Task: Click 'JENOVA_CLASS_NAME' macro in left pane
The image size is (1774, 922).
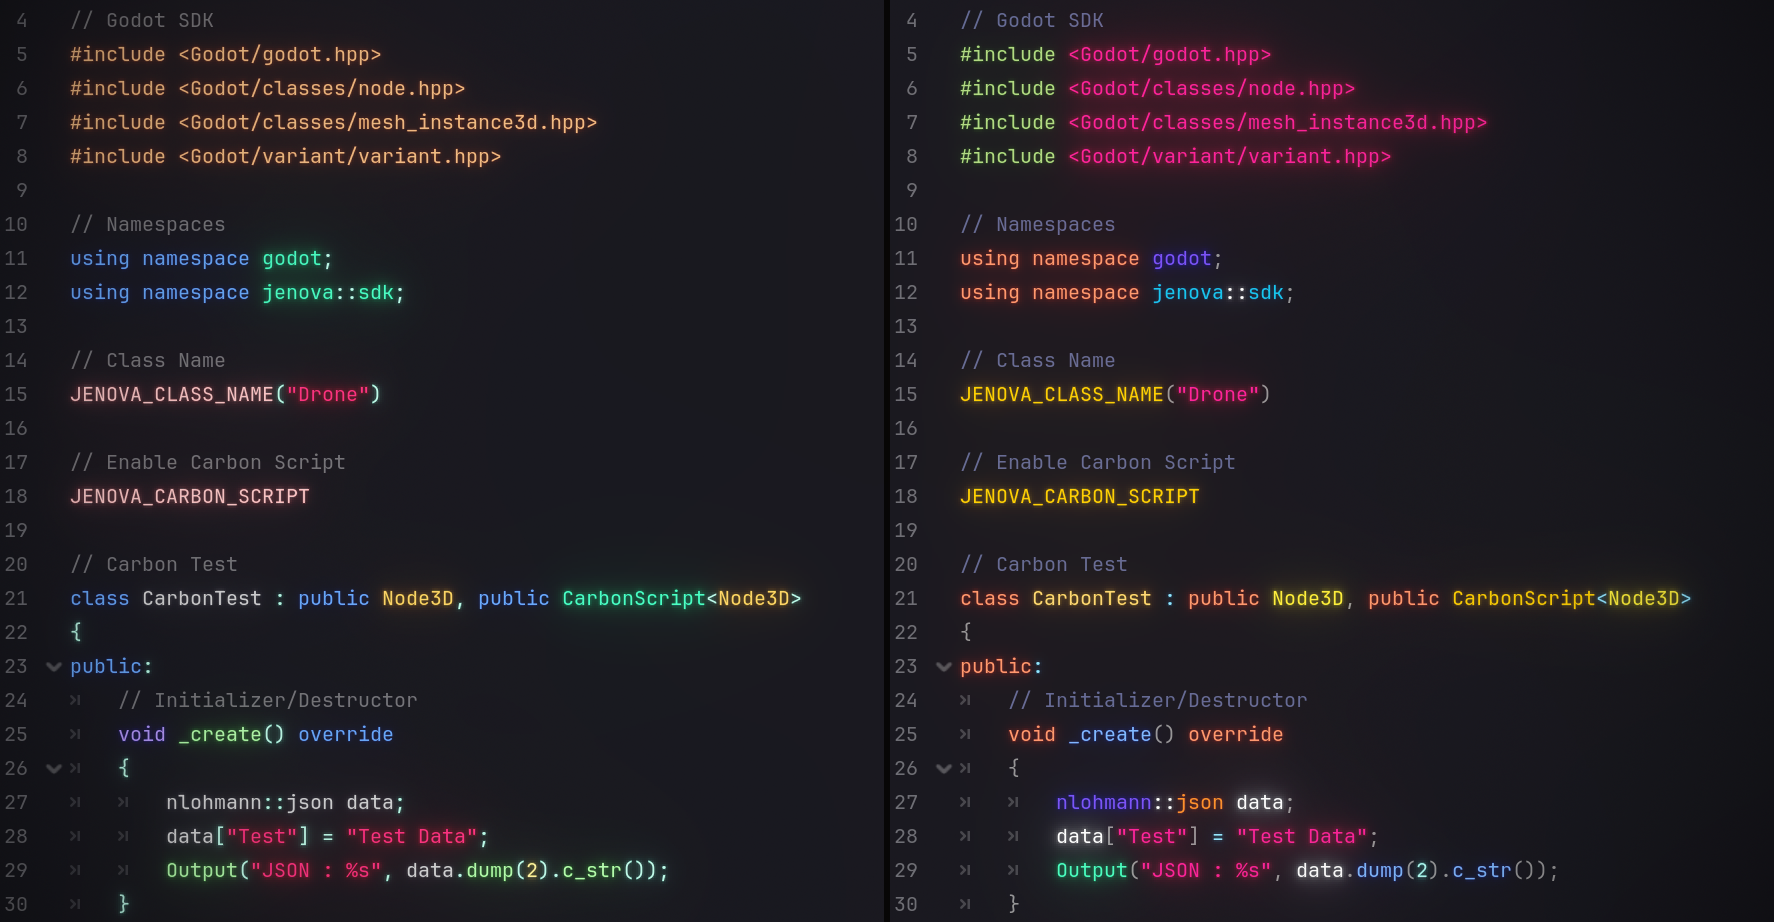Action: click(172, 395)
